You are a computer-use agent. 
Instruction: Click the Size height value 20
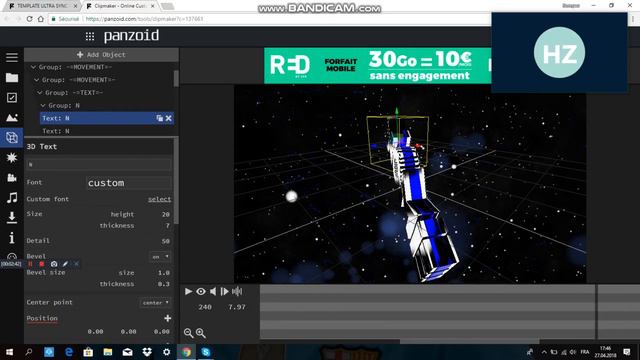pos(165,214)
